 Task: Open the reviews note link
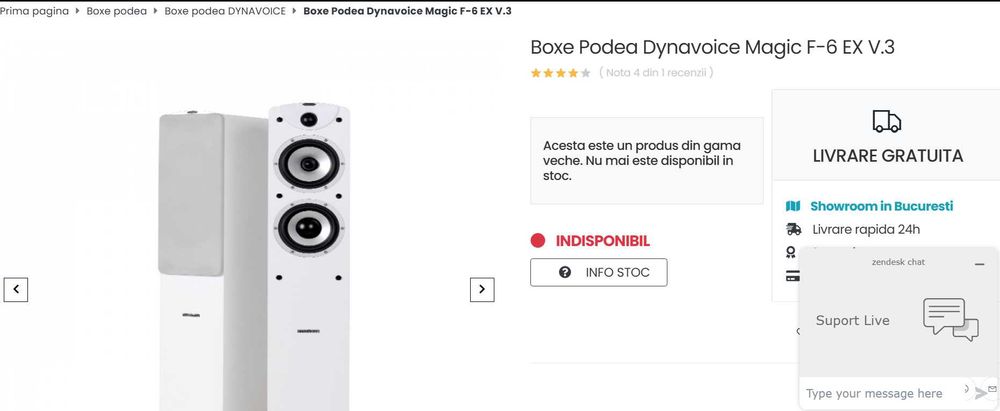click(655, 73)
